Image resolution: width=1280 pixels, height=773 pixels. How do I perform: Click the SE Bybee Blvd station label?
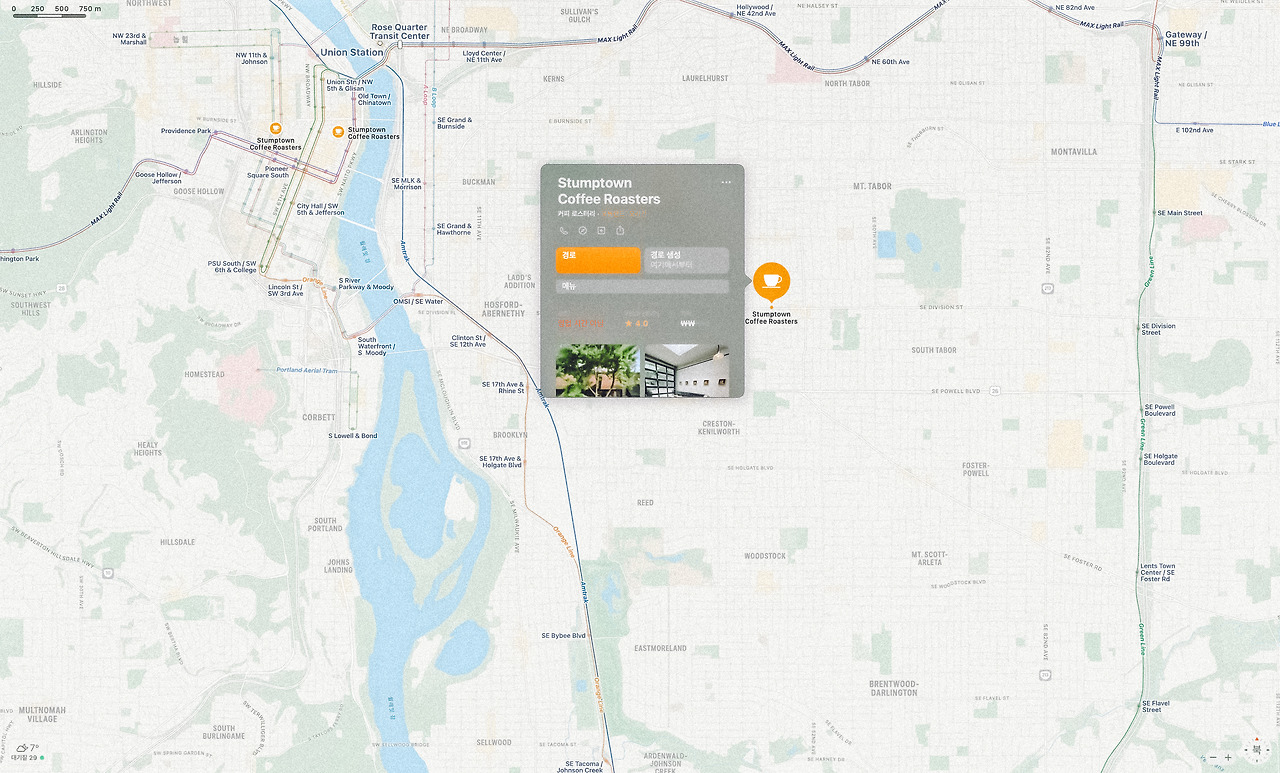(x=564, y=636)
